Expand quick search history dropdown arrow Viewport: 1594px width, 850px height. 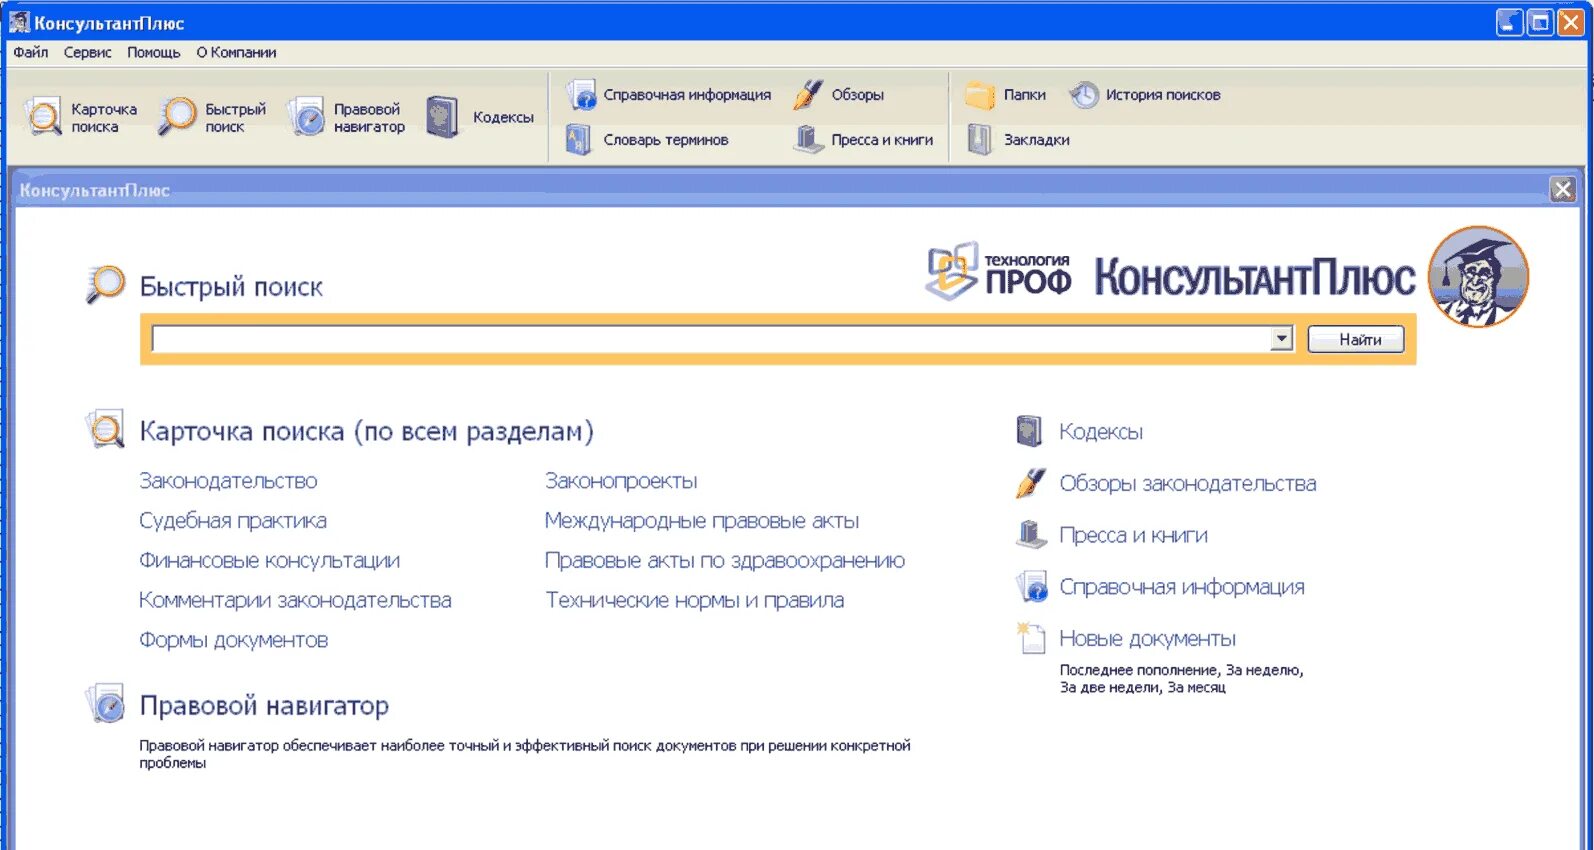1282,339
